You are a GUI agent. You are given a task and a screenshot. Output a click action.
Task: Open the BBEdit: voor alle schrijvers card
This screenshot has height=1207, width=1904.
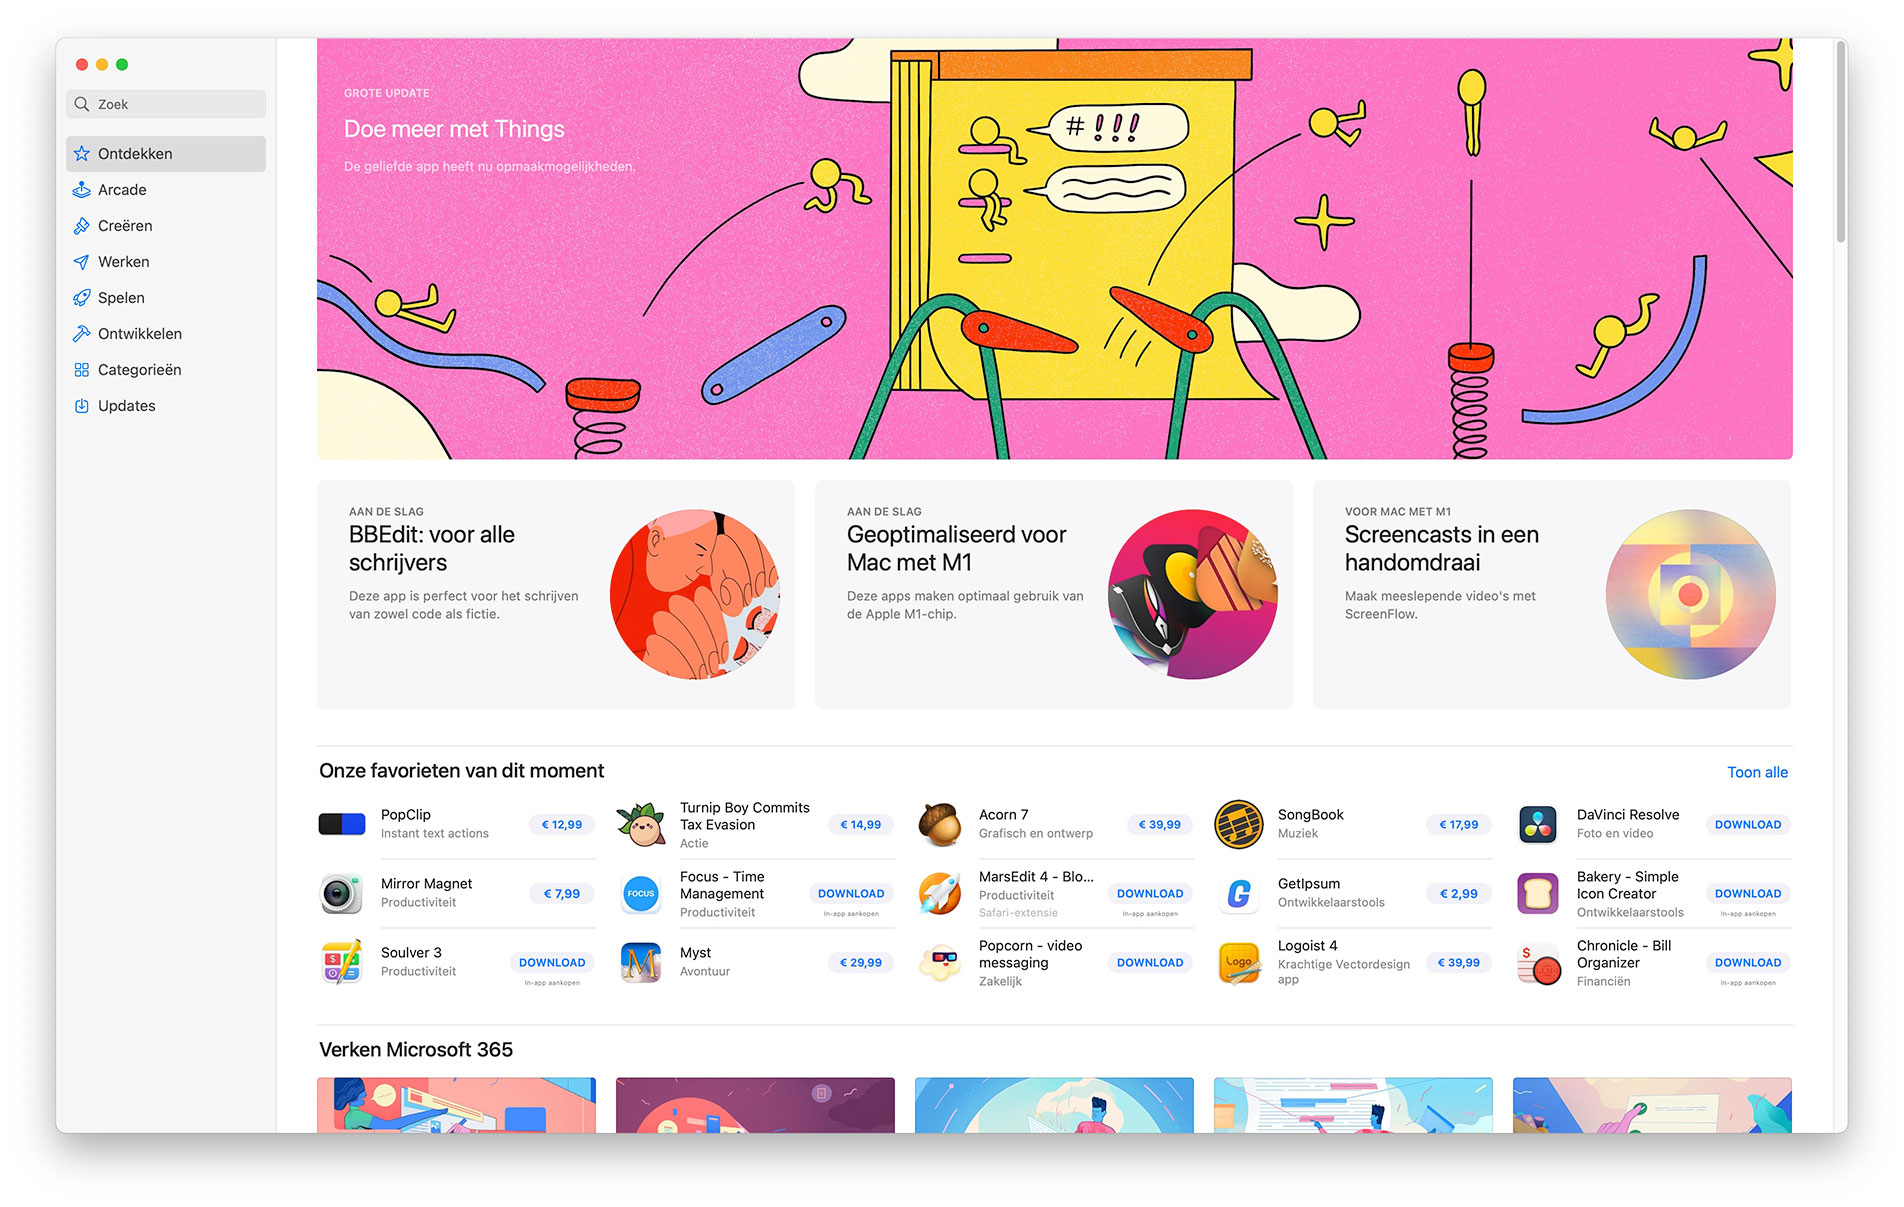[x=556, y=595]
